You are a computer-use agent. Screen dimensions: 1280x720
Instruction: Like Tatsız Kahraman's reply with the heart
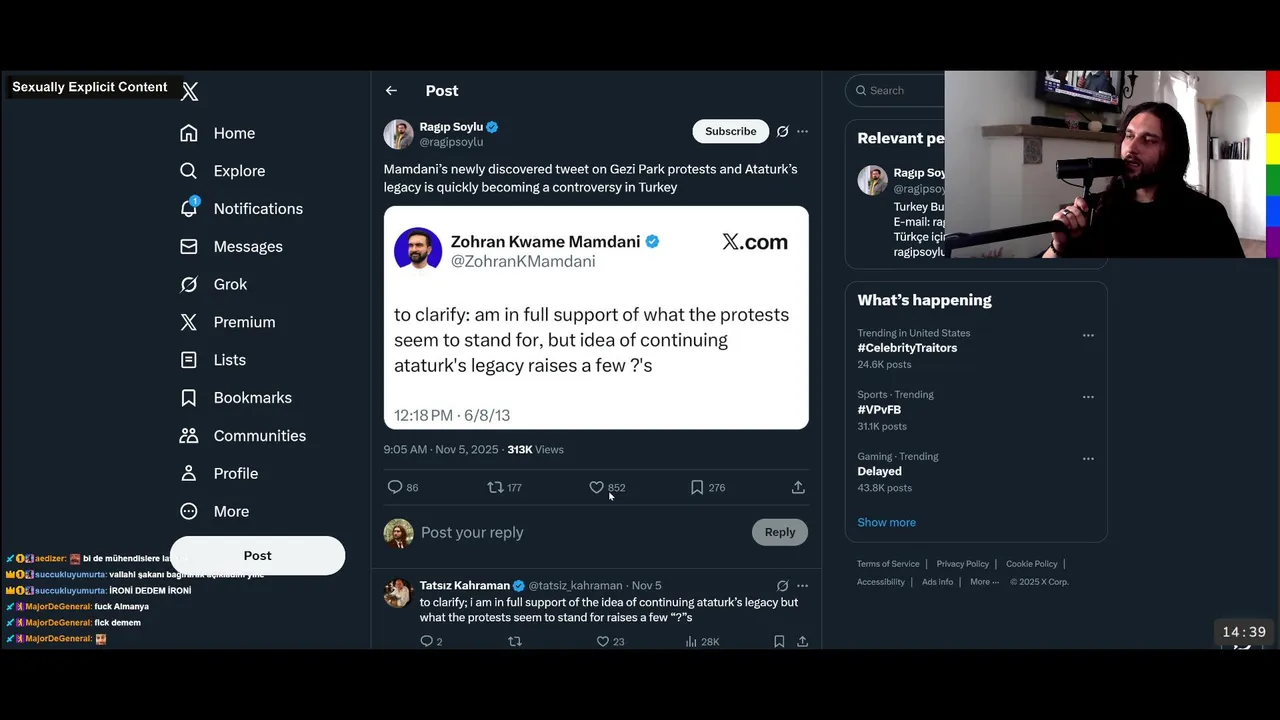tap(603, 641)
